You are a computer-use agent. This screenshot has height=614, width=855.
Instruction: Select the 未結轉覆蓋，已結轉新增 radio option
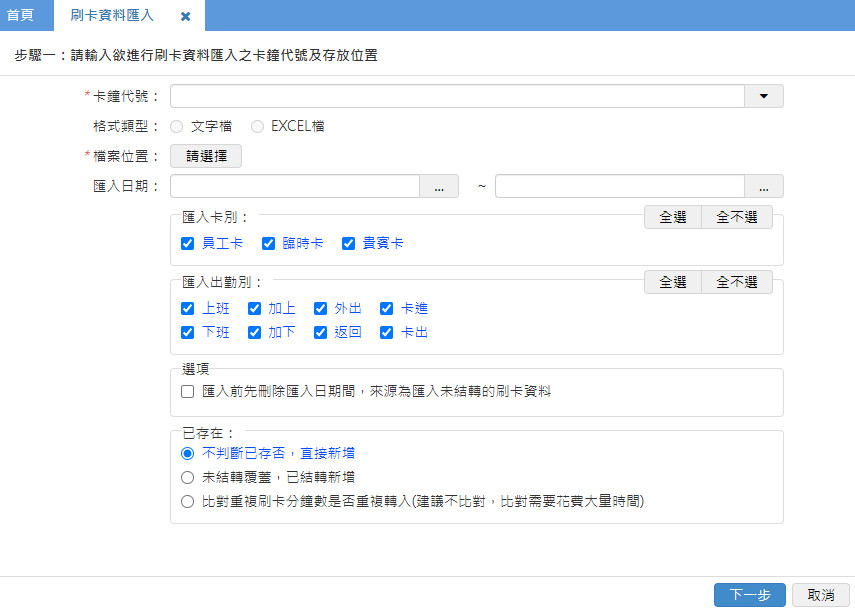click(188, 477)
